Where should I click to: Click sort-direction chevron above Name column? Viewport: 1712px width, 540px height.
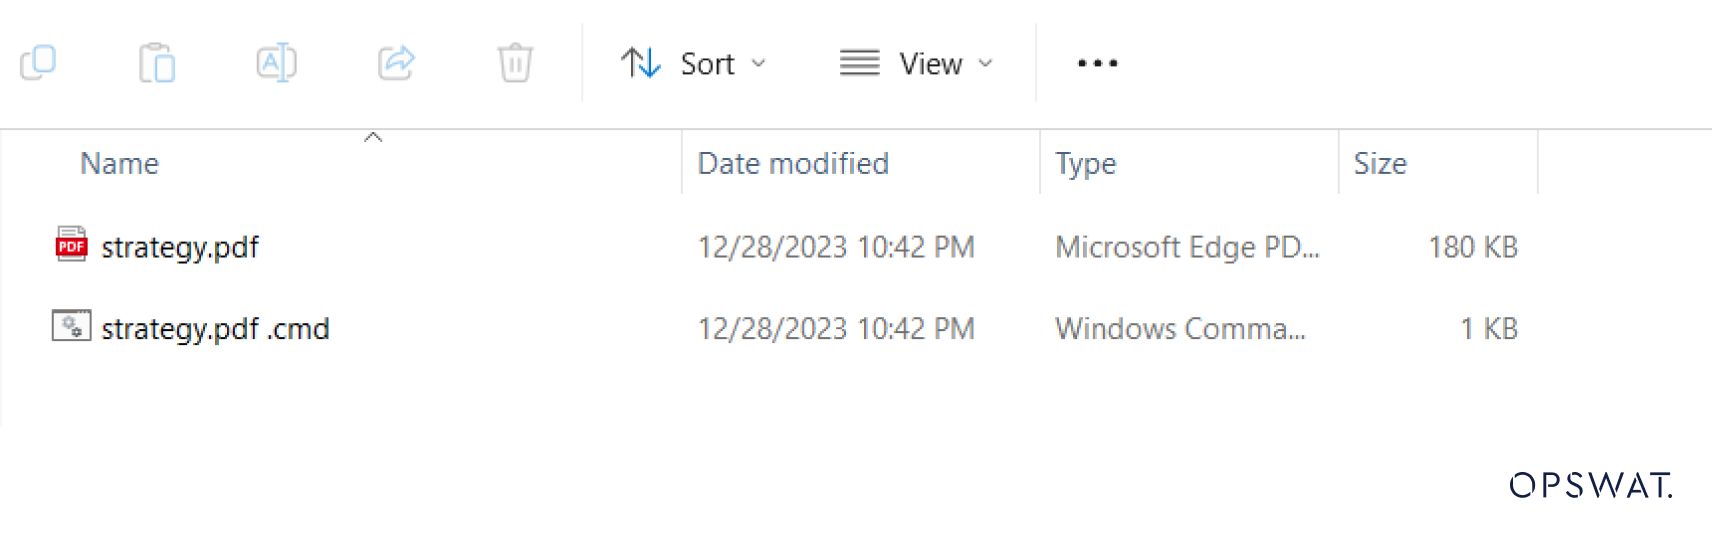click(x=373, y=137)
